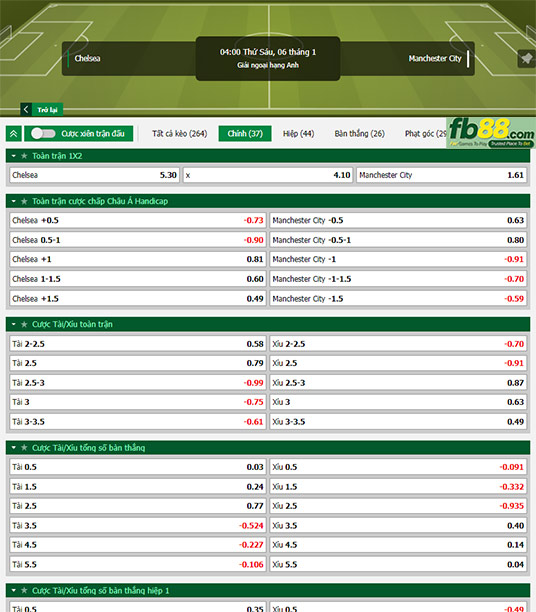The height and width of the screenshot is (612, 536).
Task: Collapse the Cược Tài/Xỉu toàn trận arrow
Action: click(14, 324)
